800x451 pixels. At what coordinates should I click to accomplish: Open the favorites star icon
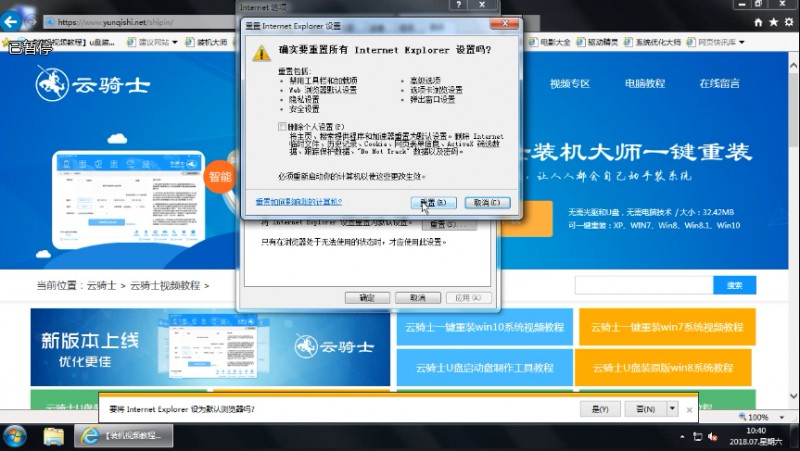point(773,22)
